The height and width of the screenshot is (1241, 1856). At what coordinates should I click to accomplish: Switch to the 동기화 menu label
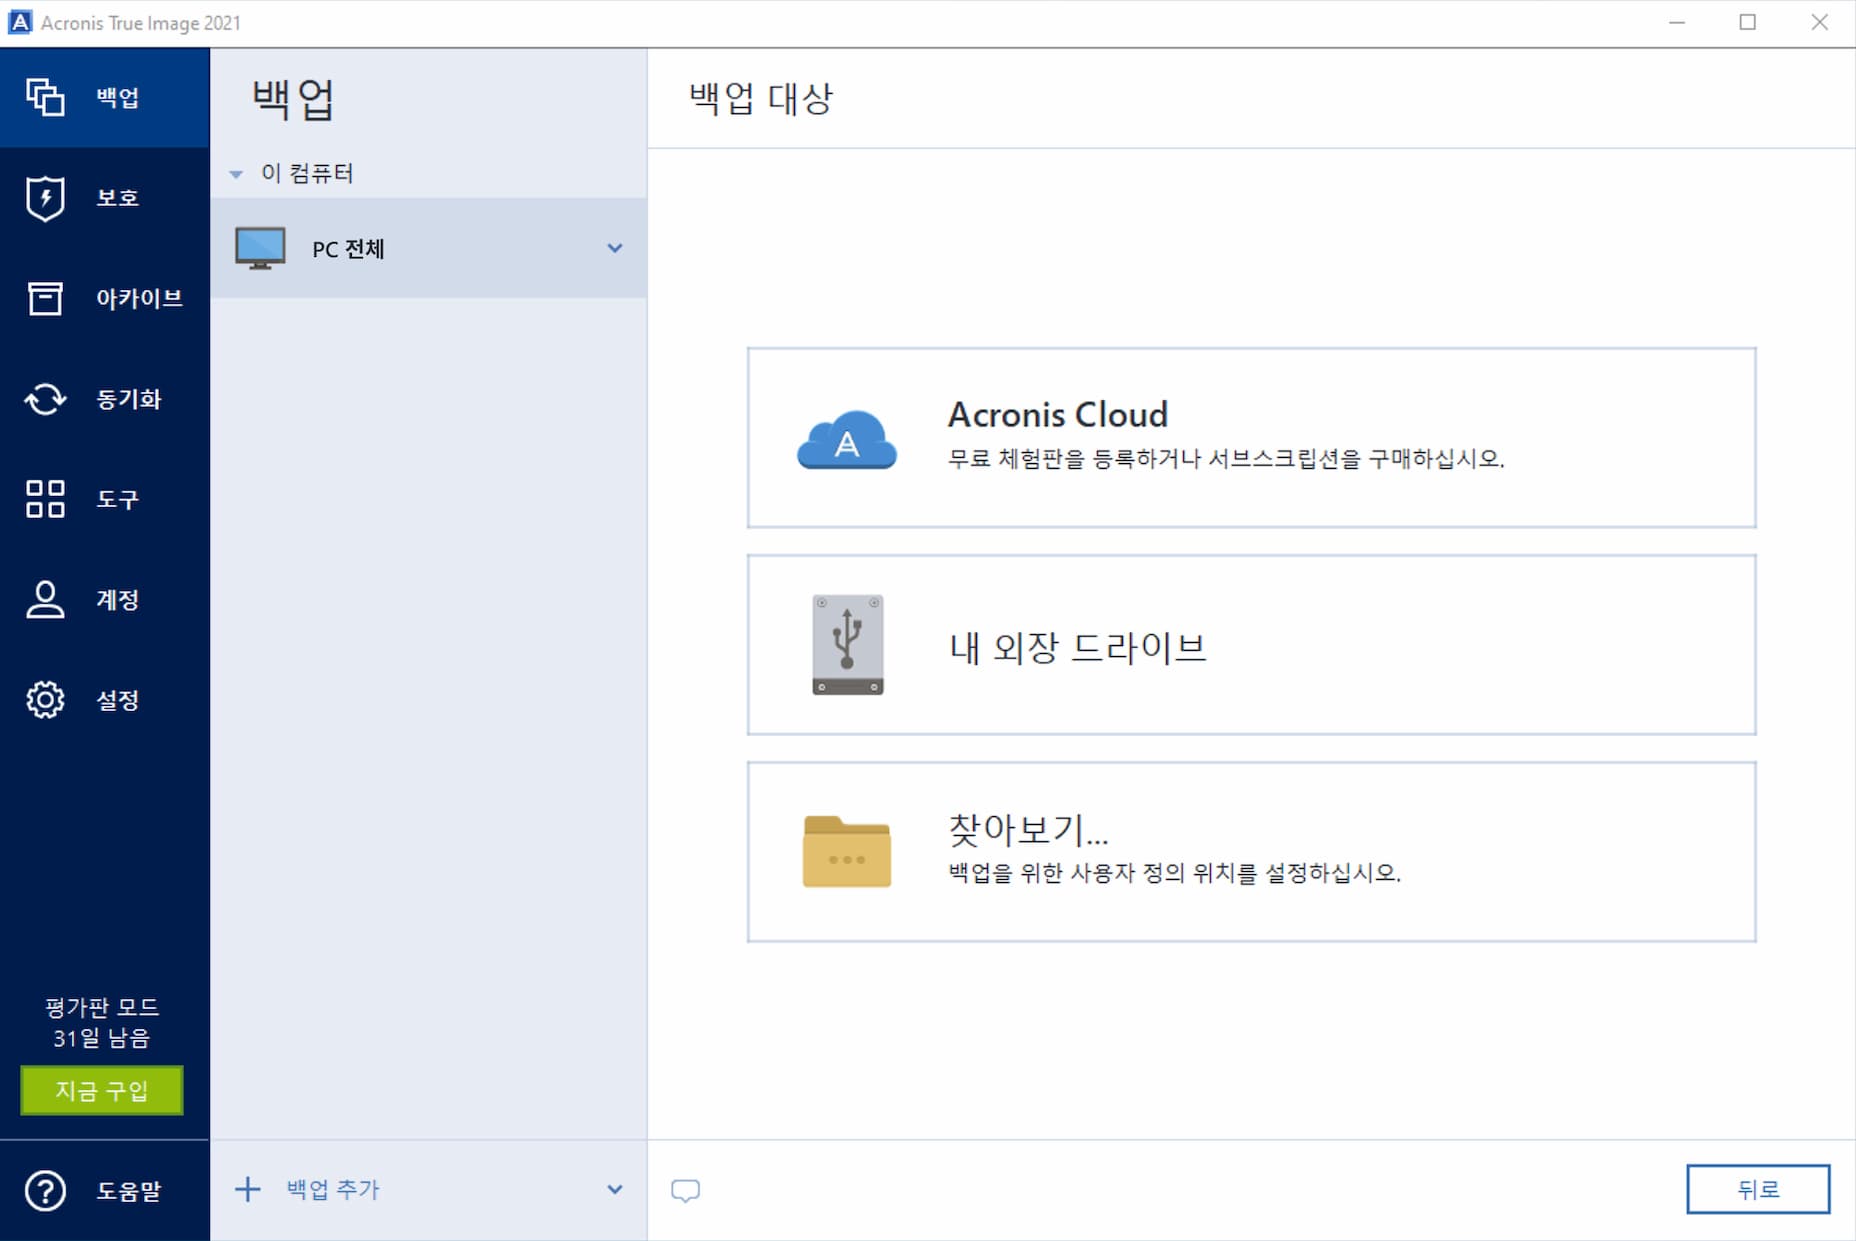tap(128, 399)
